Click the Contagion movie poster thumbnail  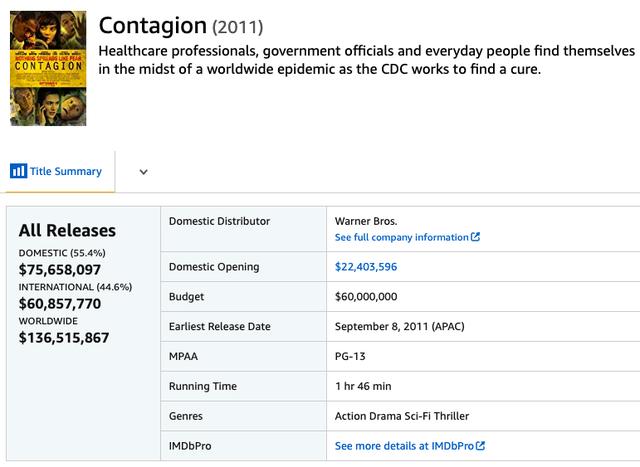(x=48, y=68)
